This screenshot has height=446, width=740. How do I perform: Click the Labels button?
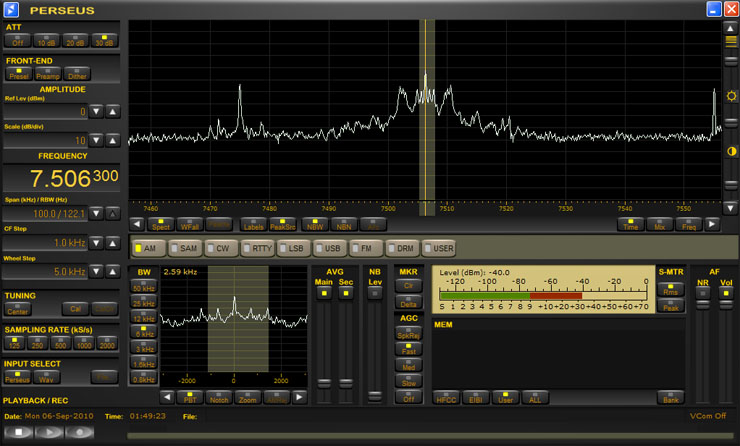click(x=253, y=225)
